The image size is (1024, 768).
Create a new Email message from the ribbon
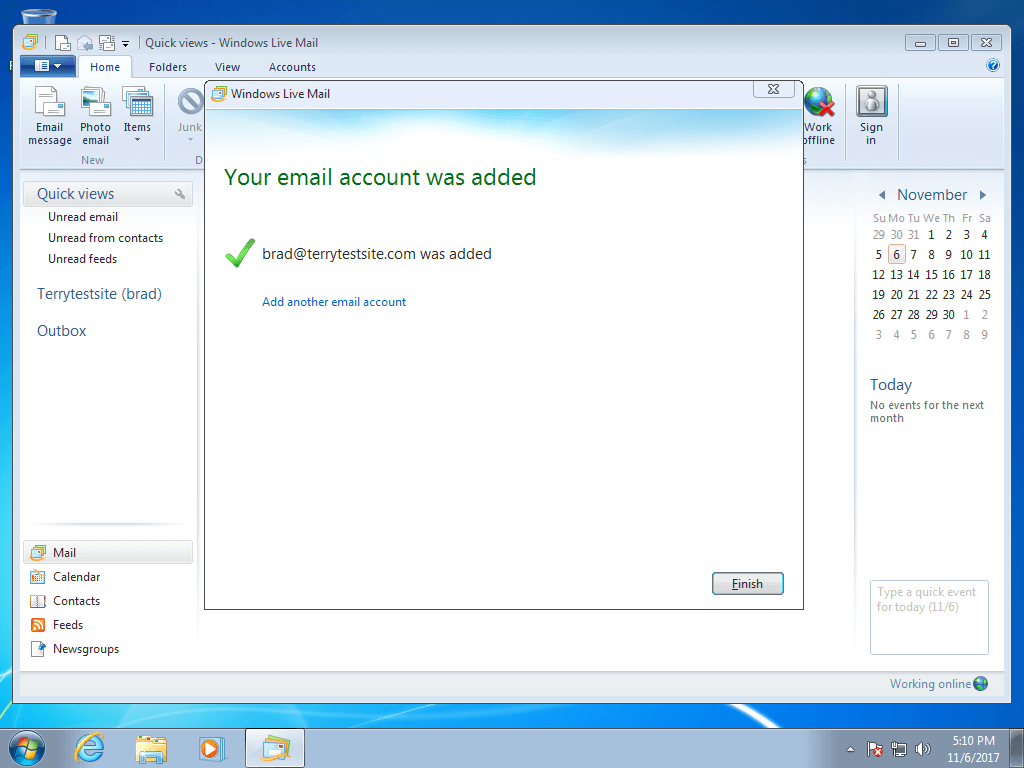[x=50, y=116]
